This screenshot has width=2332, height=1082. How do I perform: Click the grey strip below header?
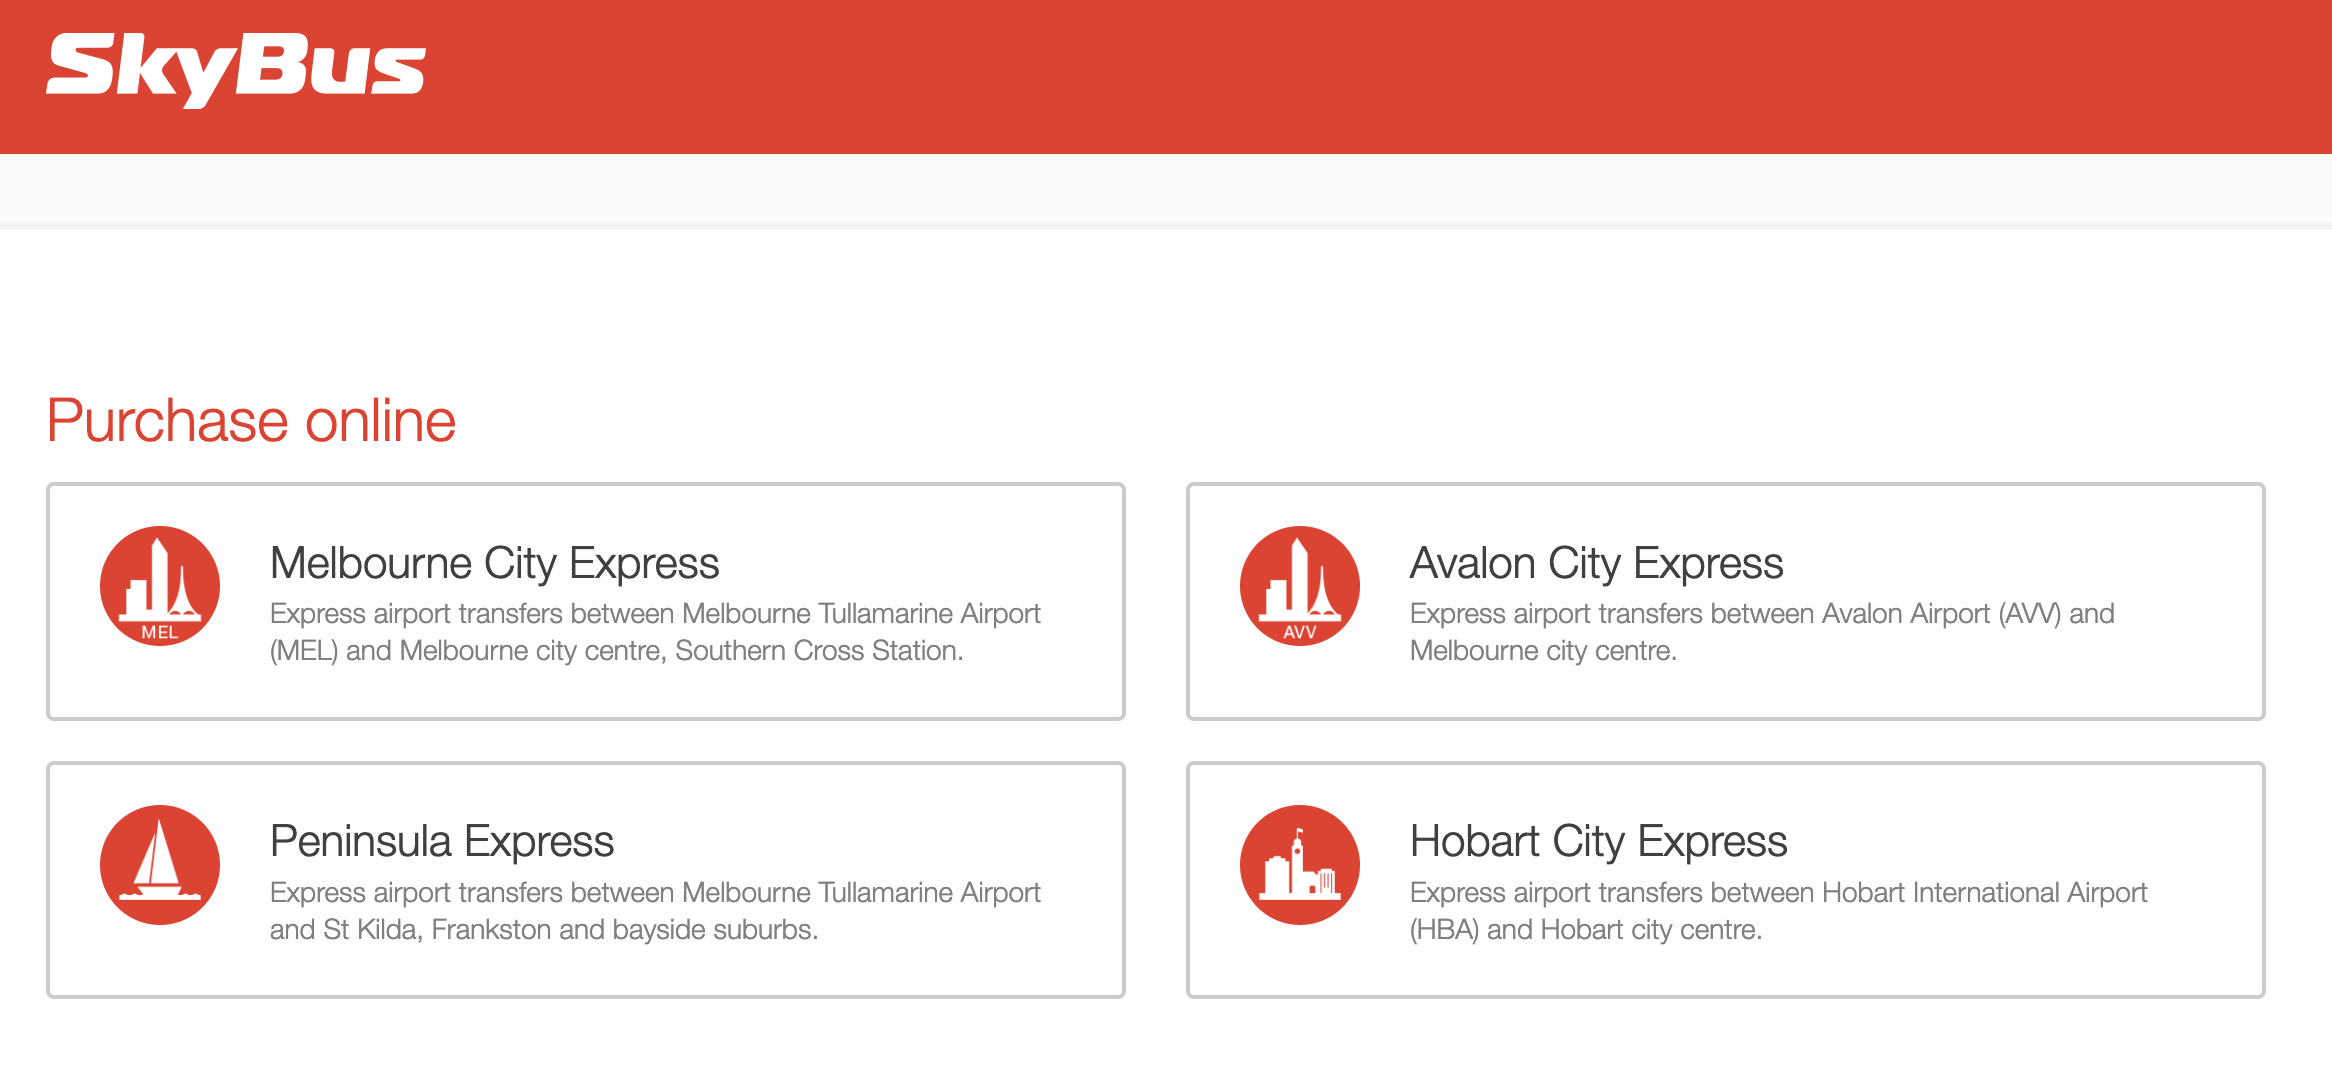tap(1166, 188)
